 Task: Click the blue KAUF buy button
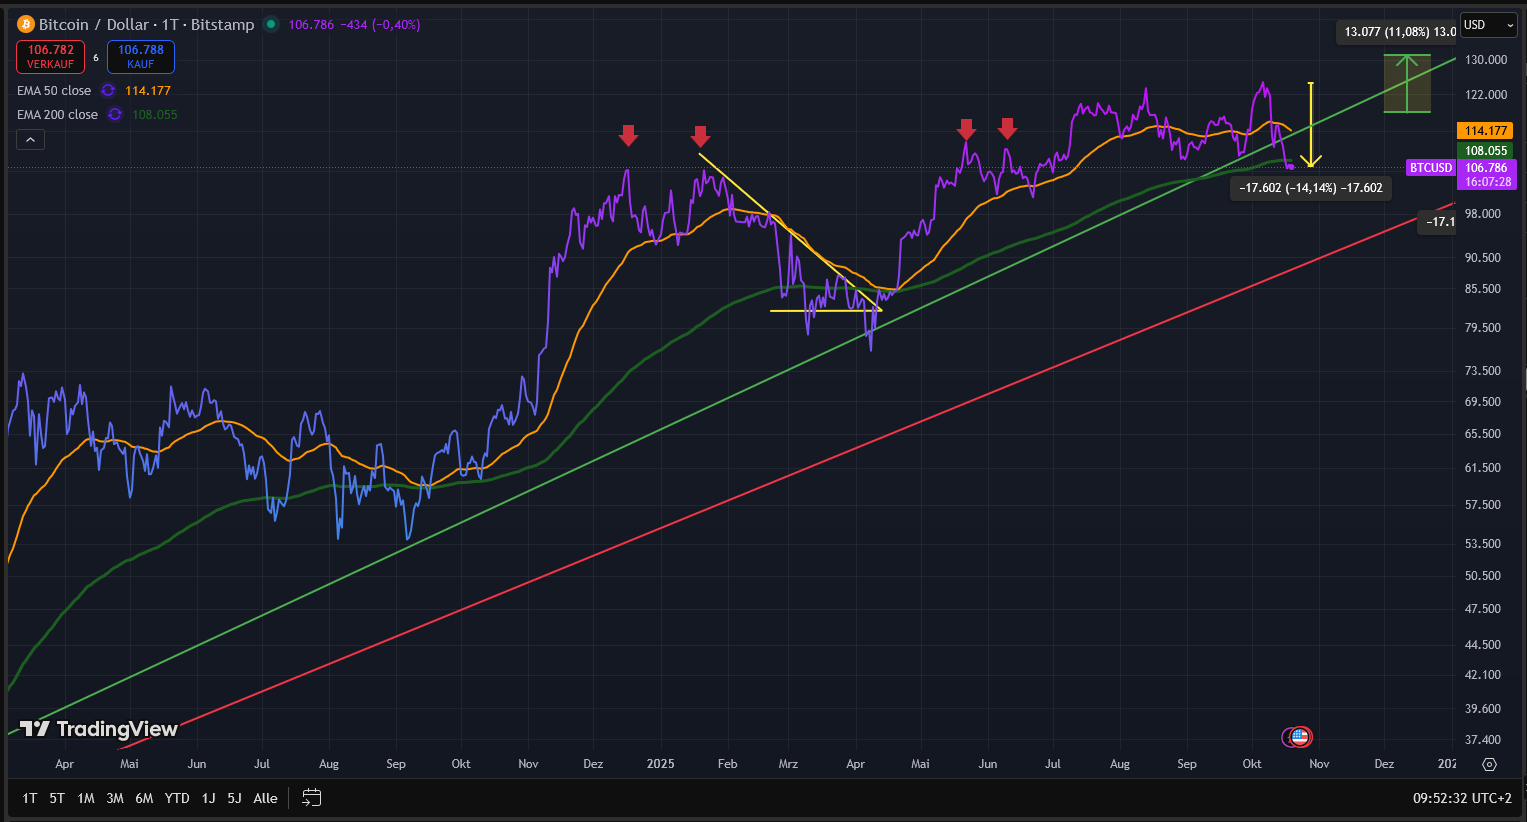tap(141, 57)
